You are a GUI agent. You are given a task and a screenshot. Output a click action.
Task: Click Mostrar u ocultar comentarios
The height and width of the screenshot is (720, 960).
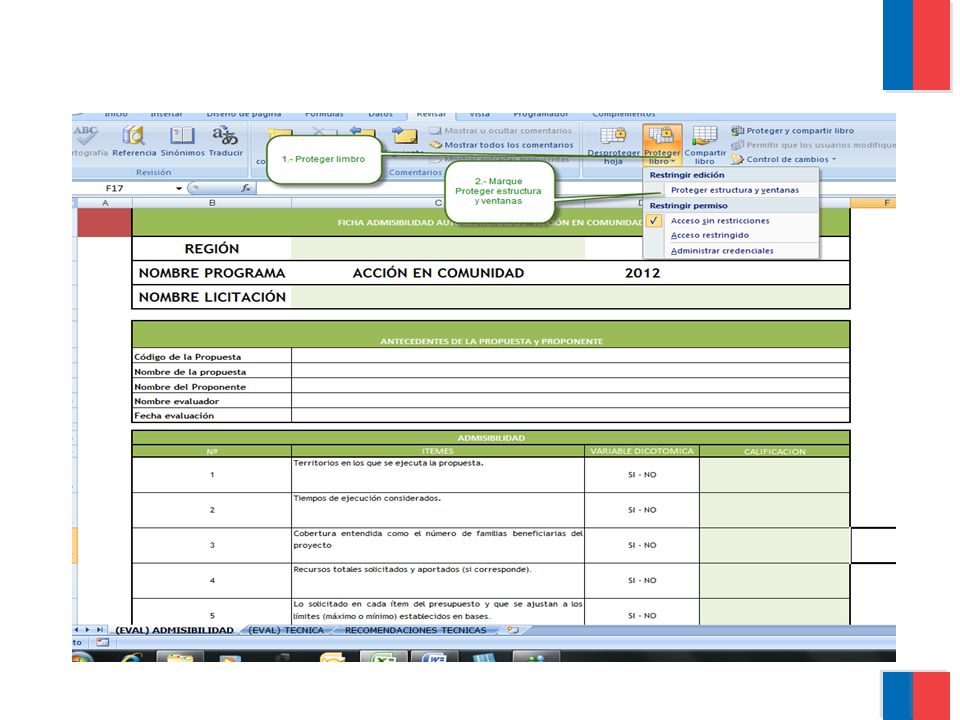pyautogui.click(x=501, y=130)
